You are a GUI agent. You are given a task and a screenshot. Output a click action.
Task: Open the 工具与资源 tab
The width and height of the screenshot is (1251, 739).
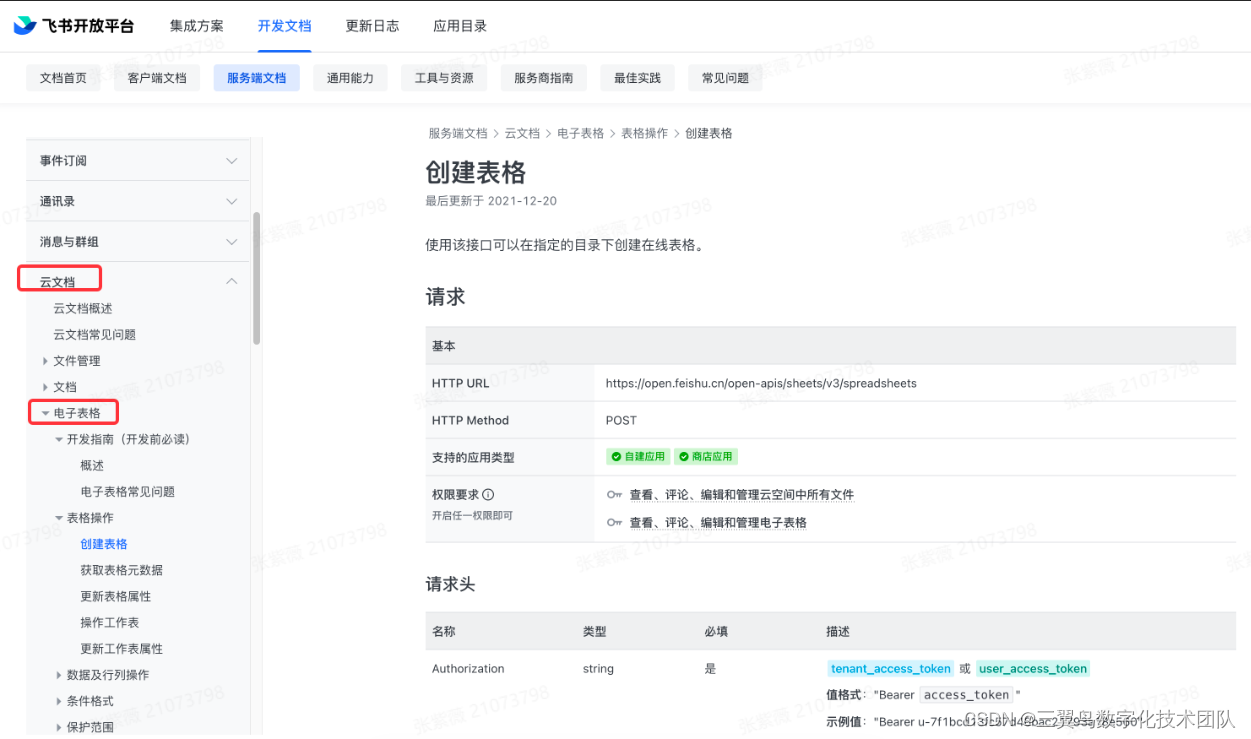pyautogui.click(x=444, y=78)
